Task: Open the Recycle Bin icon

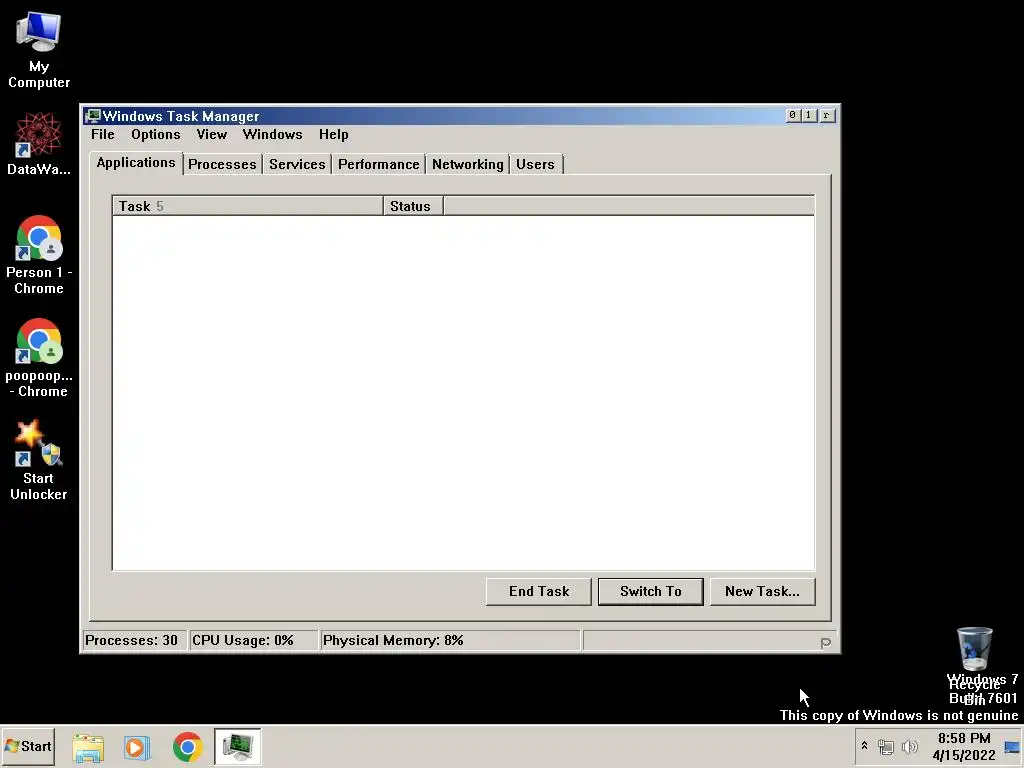Action: [974, 665]
